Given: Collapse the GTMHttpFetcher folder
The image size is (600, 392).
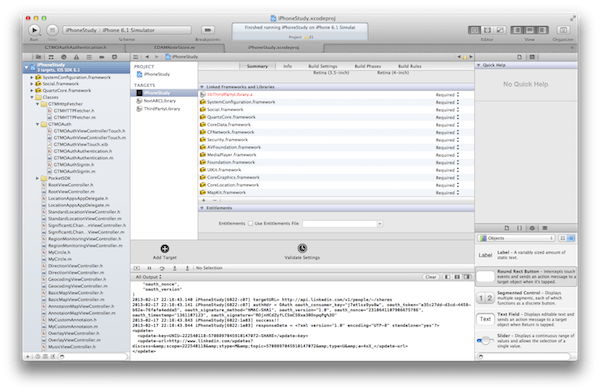Looking at the screenshot, I should pos(38,104).
